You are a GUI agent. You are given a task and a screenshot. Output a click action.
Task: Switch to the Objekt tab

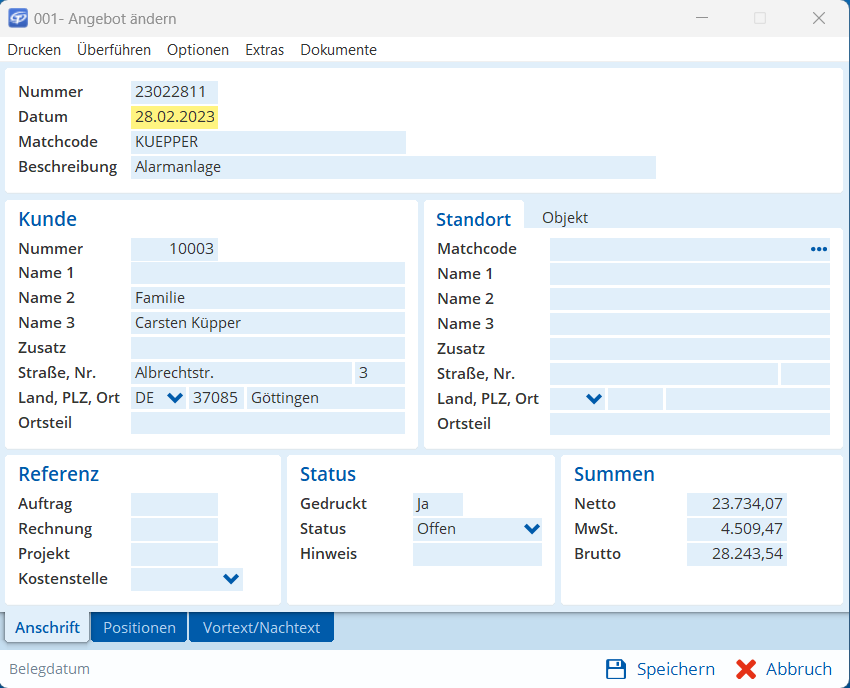pos(565,218)
